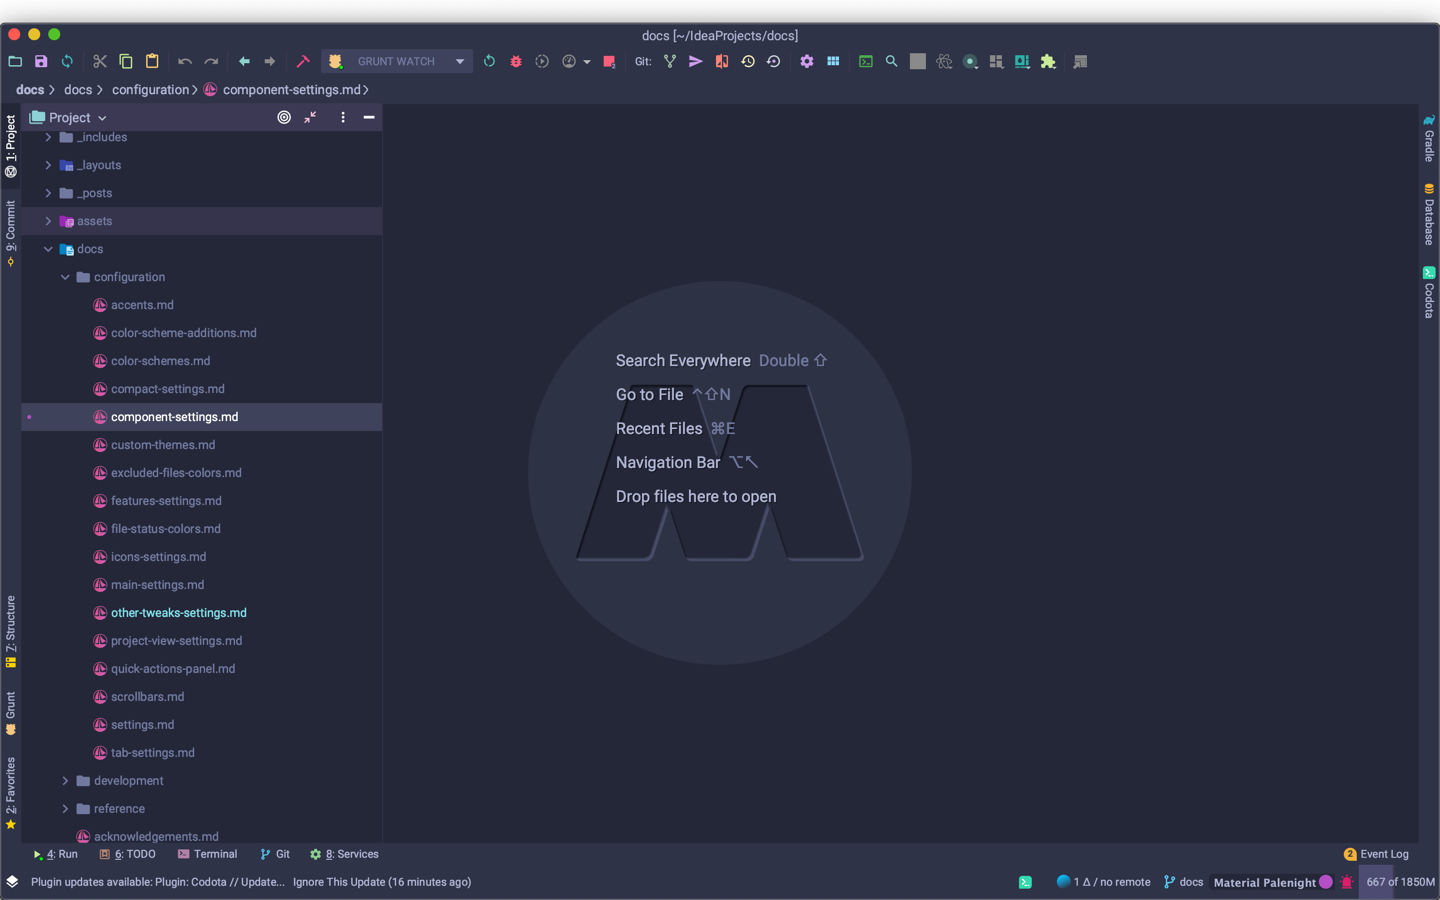This screenshot has width=1440, height=900.
Task: Open the Settings gear icon in toolbar
Action: tap(807, 61)
